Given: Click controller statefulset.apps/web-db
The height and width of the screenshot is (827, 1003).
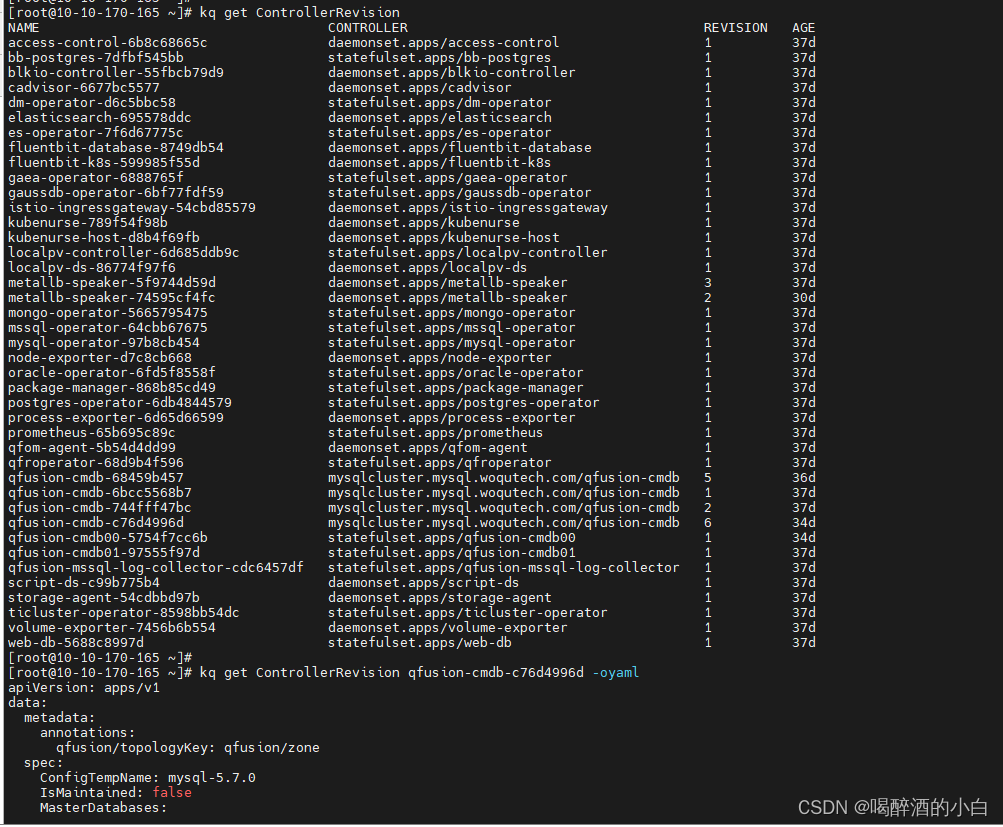Looking at the screenshot, I should (420, 643).
